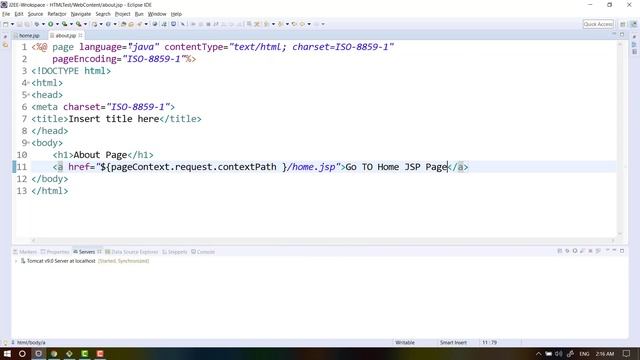Click the volume icon in system tray
Viewport: 640px width, 360px height.
point(558,354)
